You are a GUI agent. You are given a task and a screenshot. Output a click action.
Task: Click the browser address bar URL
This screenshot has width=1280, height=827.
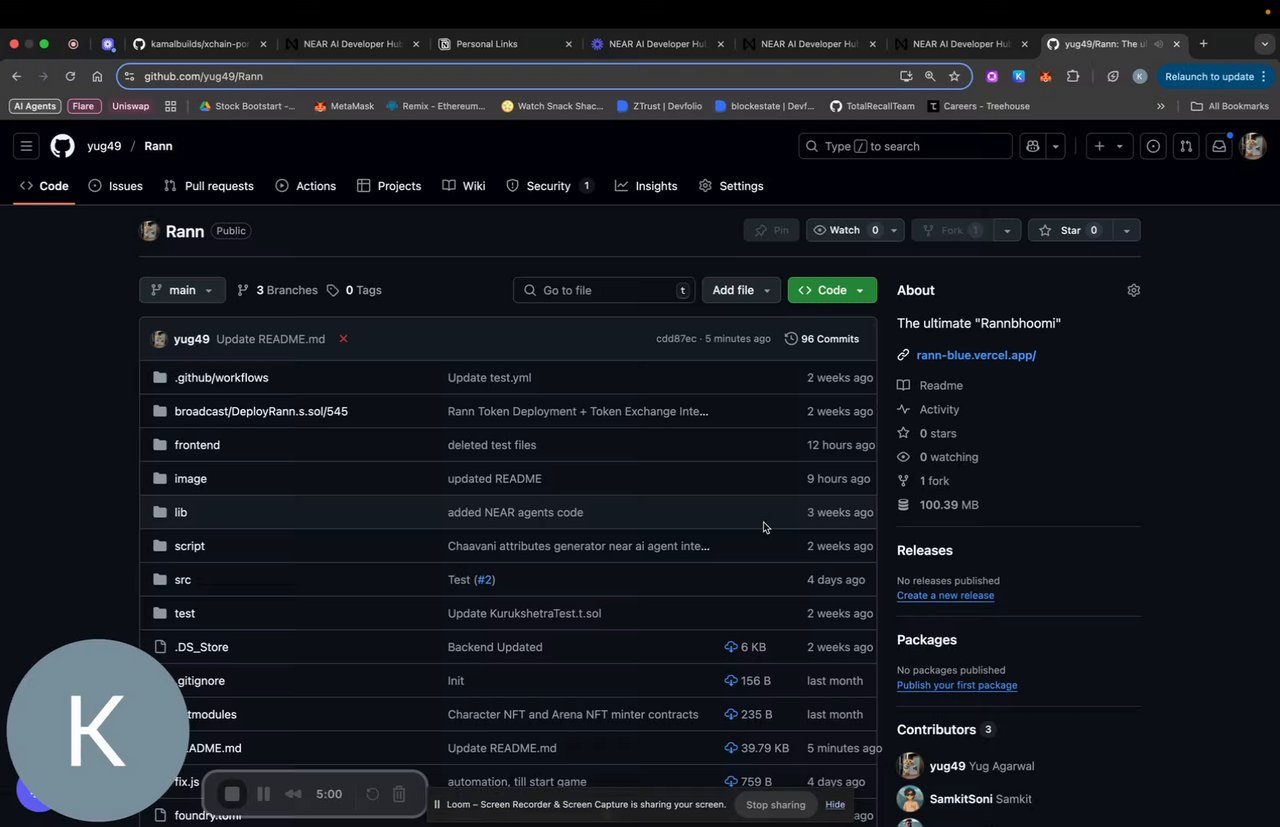[x=203, y=76]
